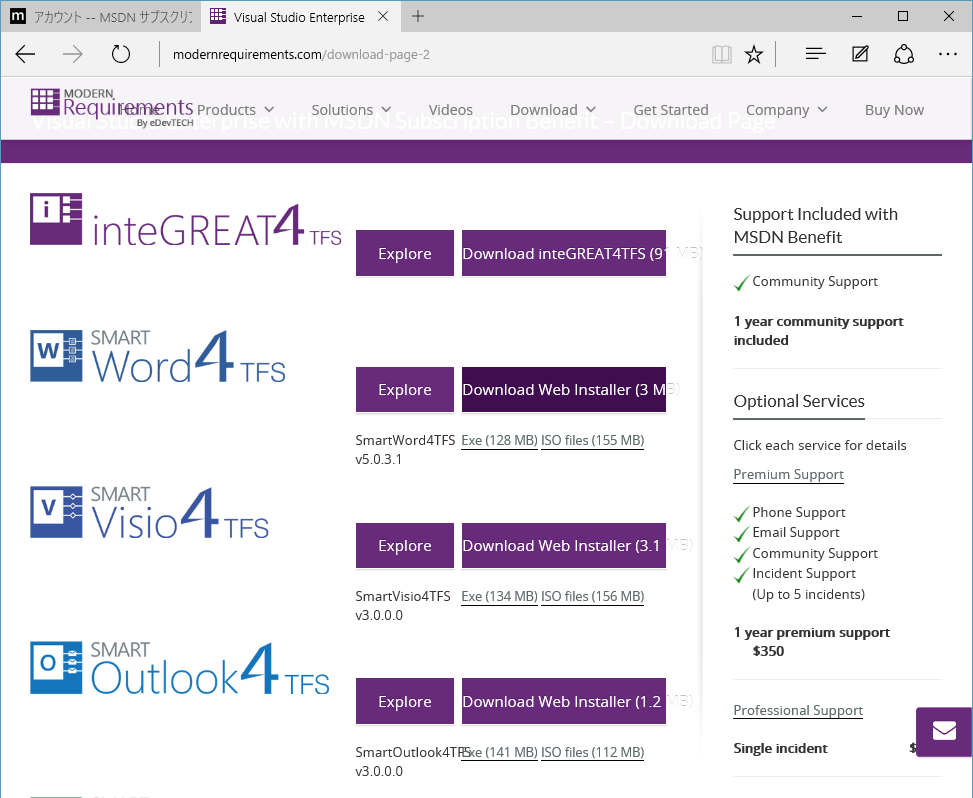Screen dimensions: 973x798
Task: Open the Get Started menu item
Action: 671,110
